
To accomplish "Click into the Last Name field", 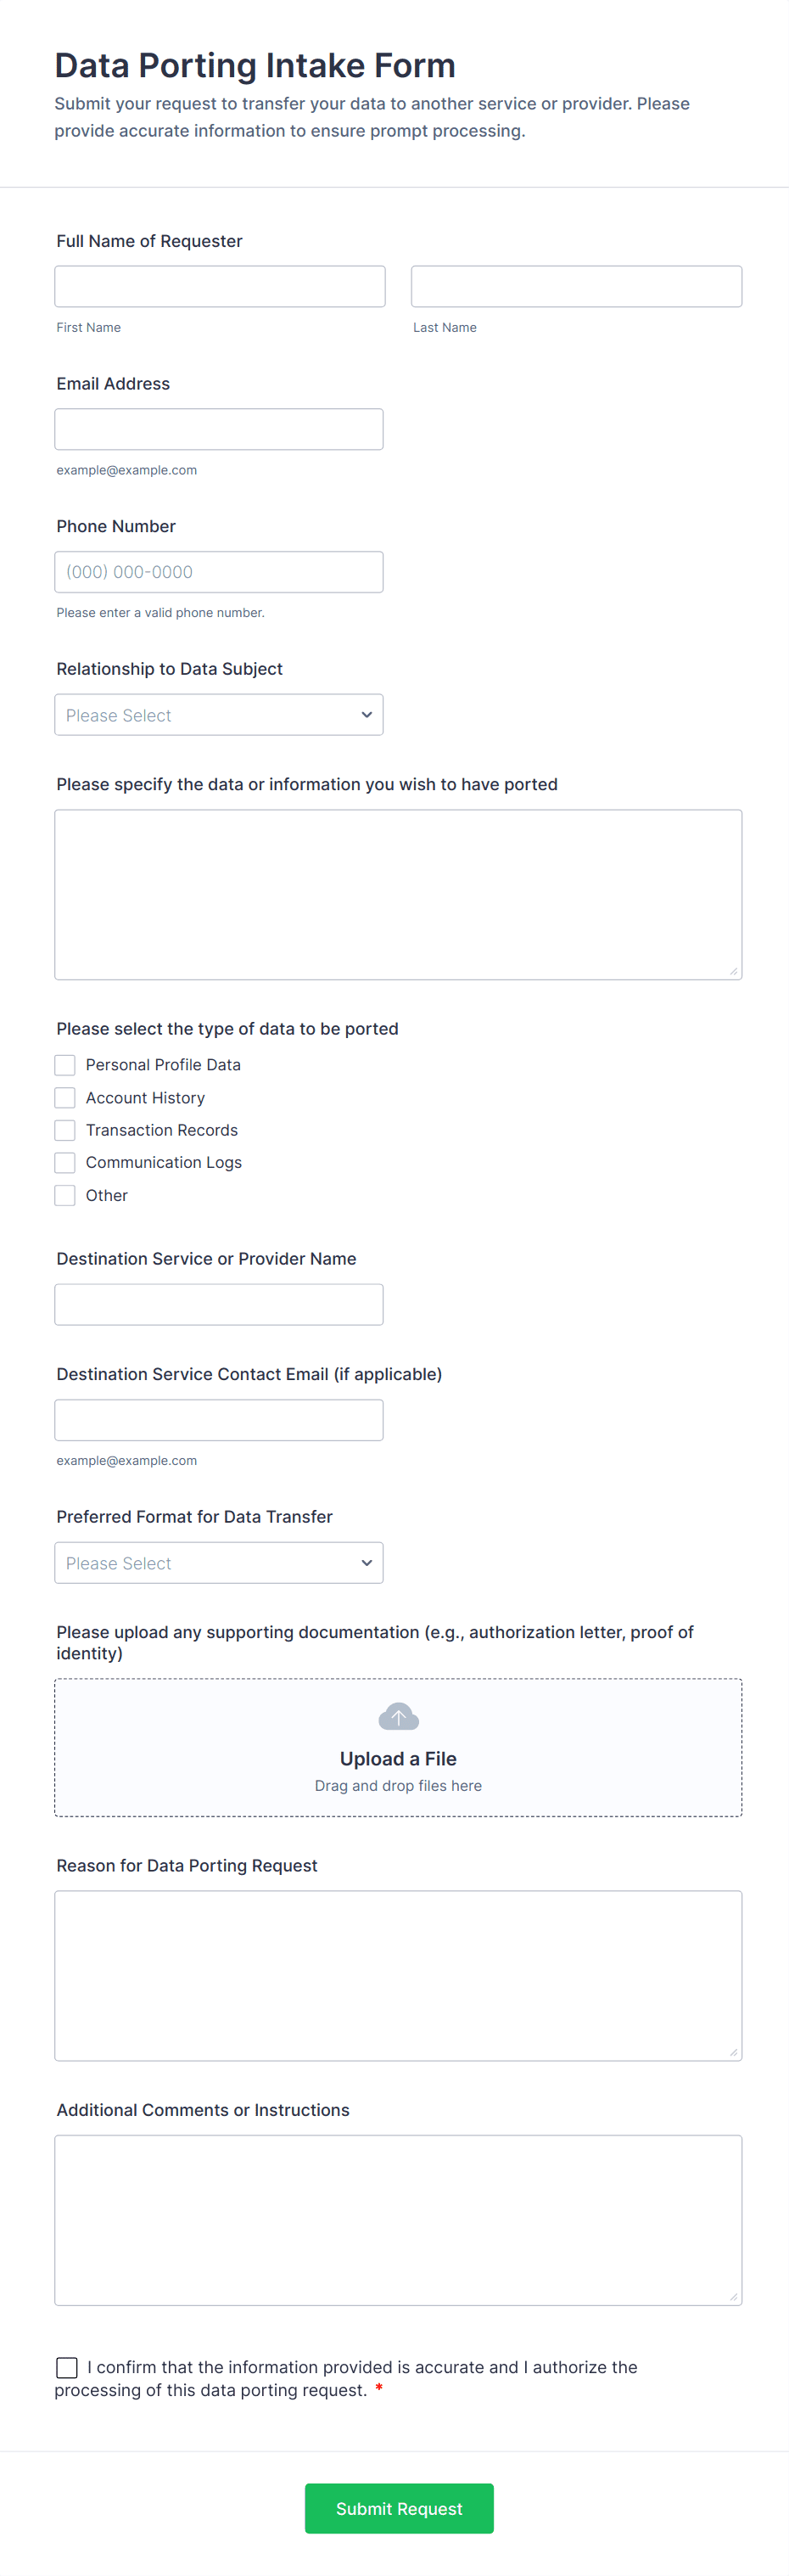I will point(576,287).
